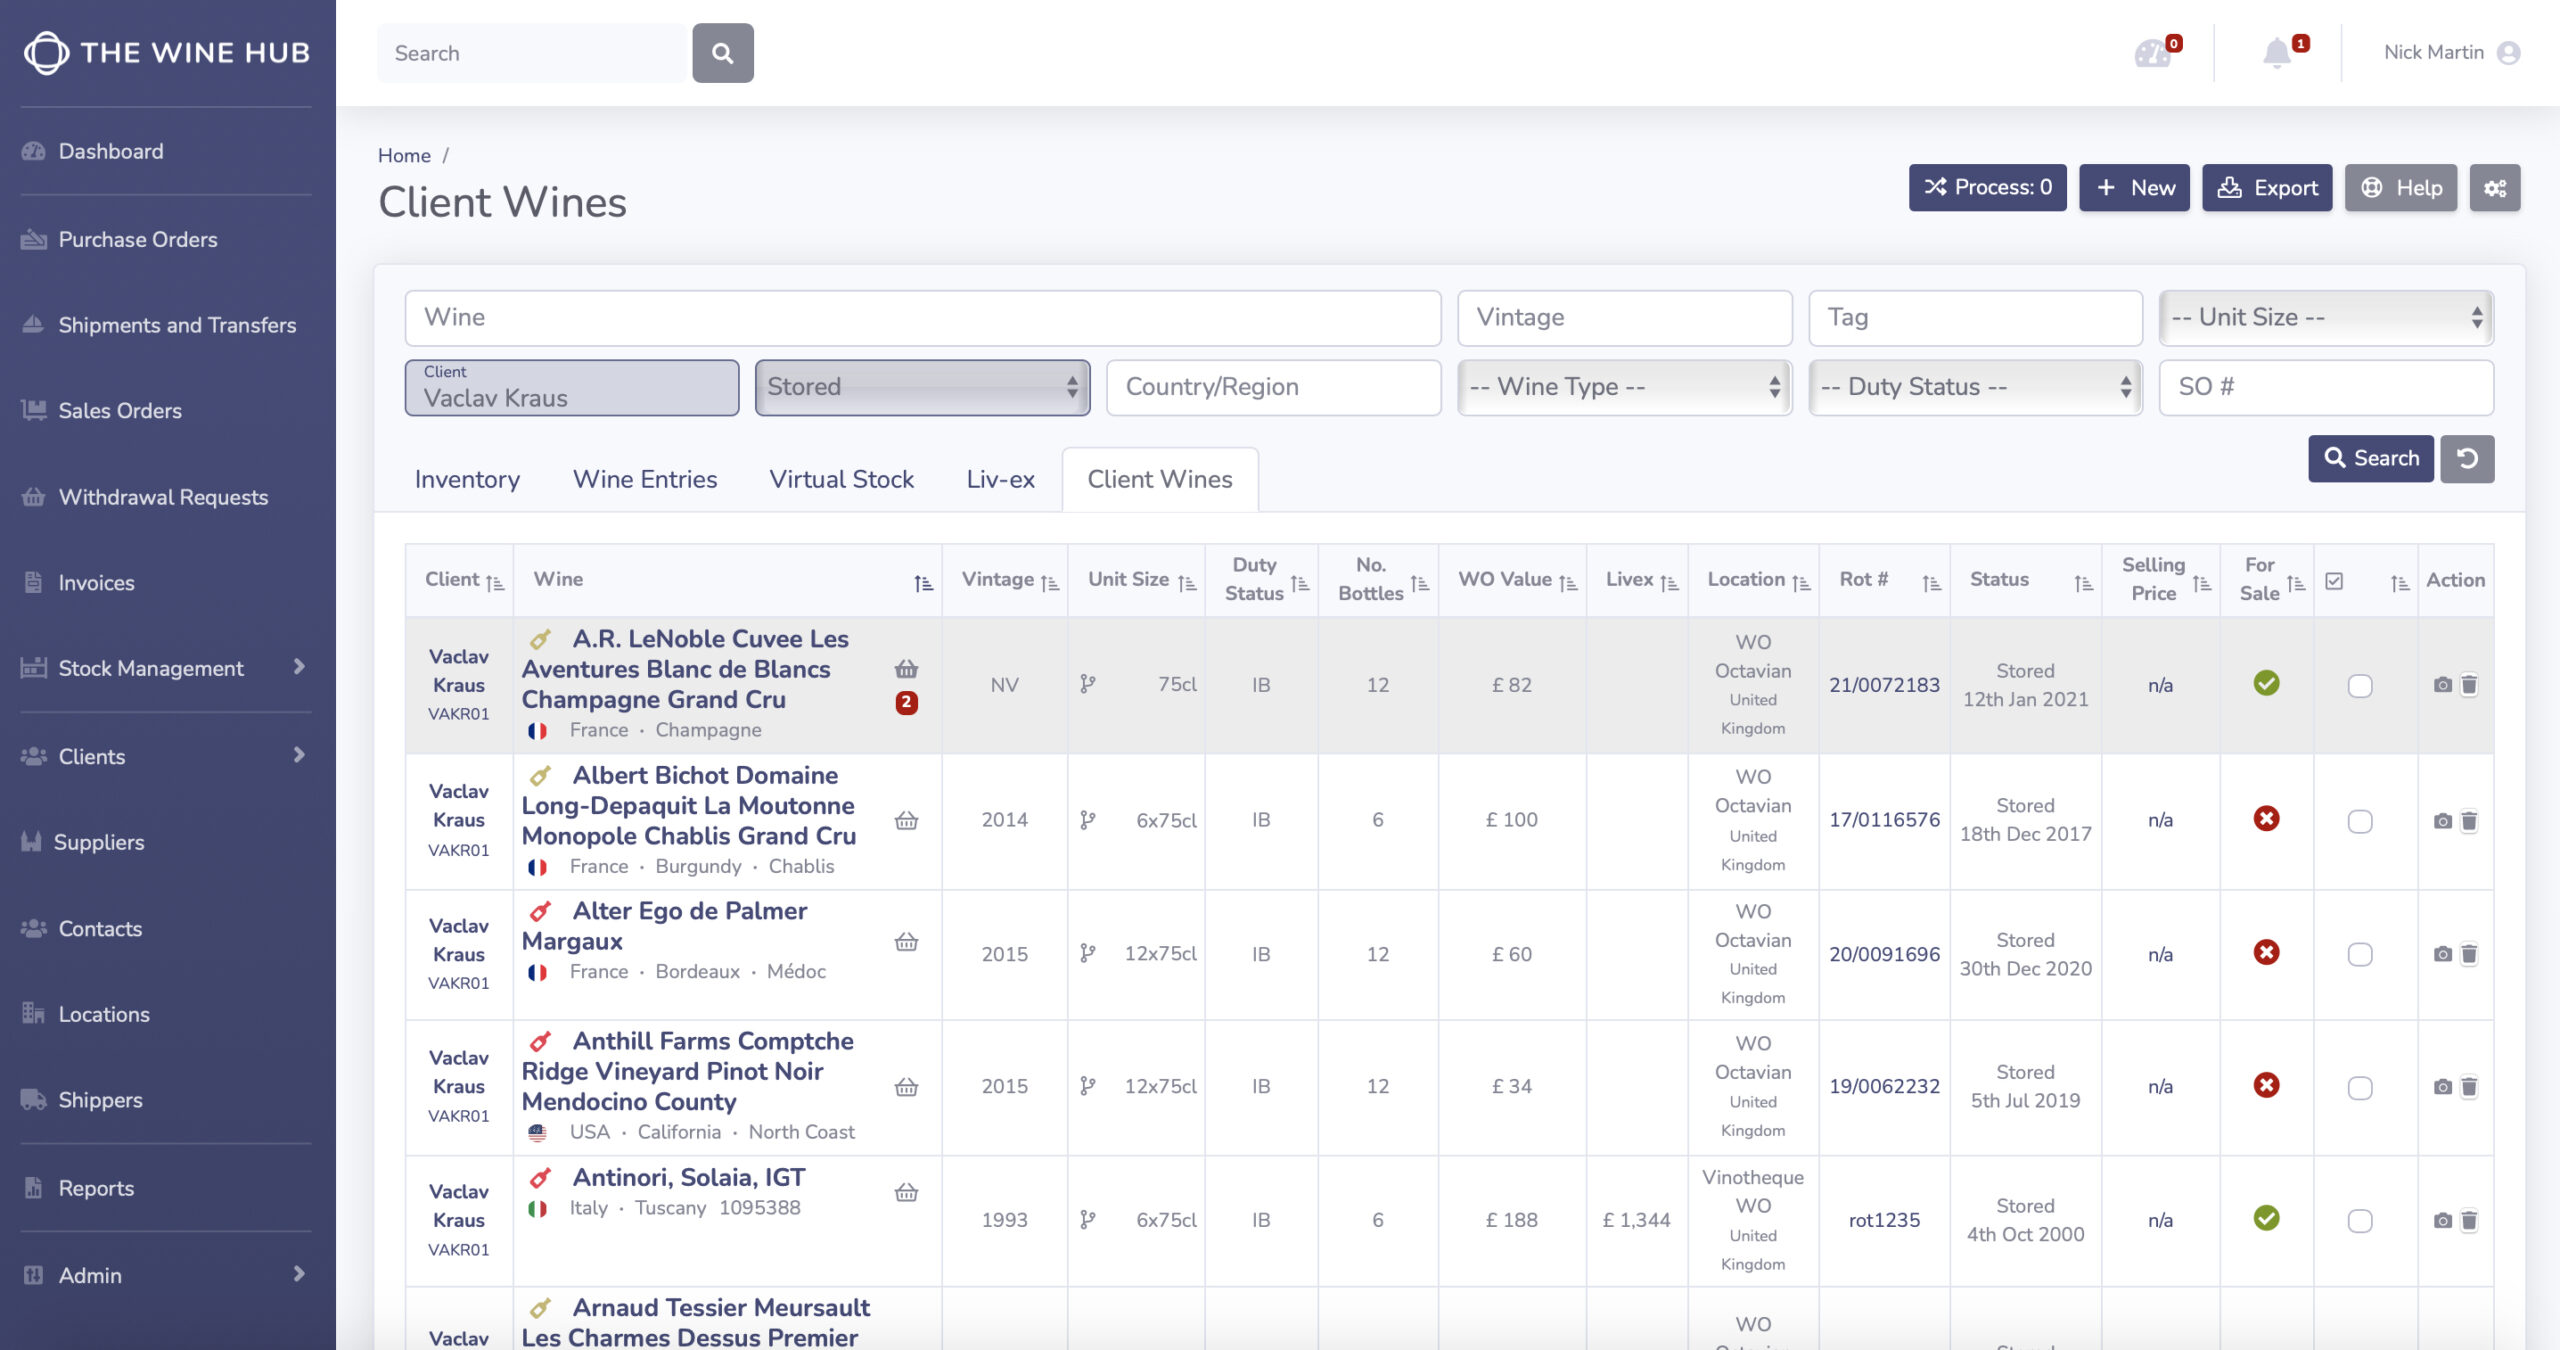Switch to the Wine Entries tab

pyautogui.click(x=645, y=479)
